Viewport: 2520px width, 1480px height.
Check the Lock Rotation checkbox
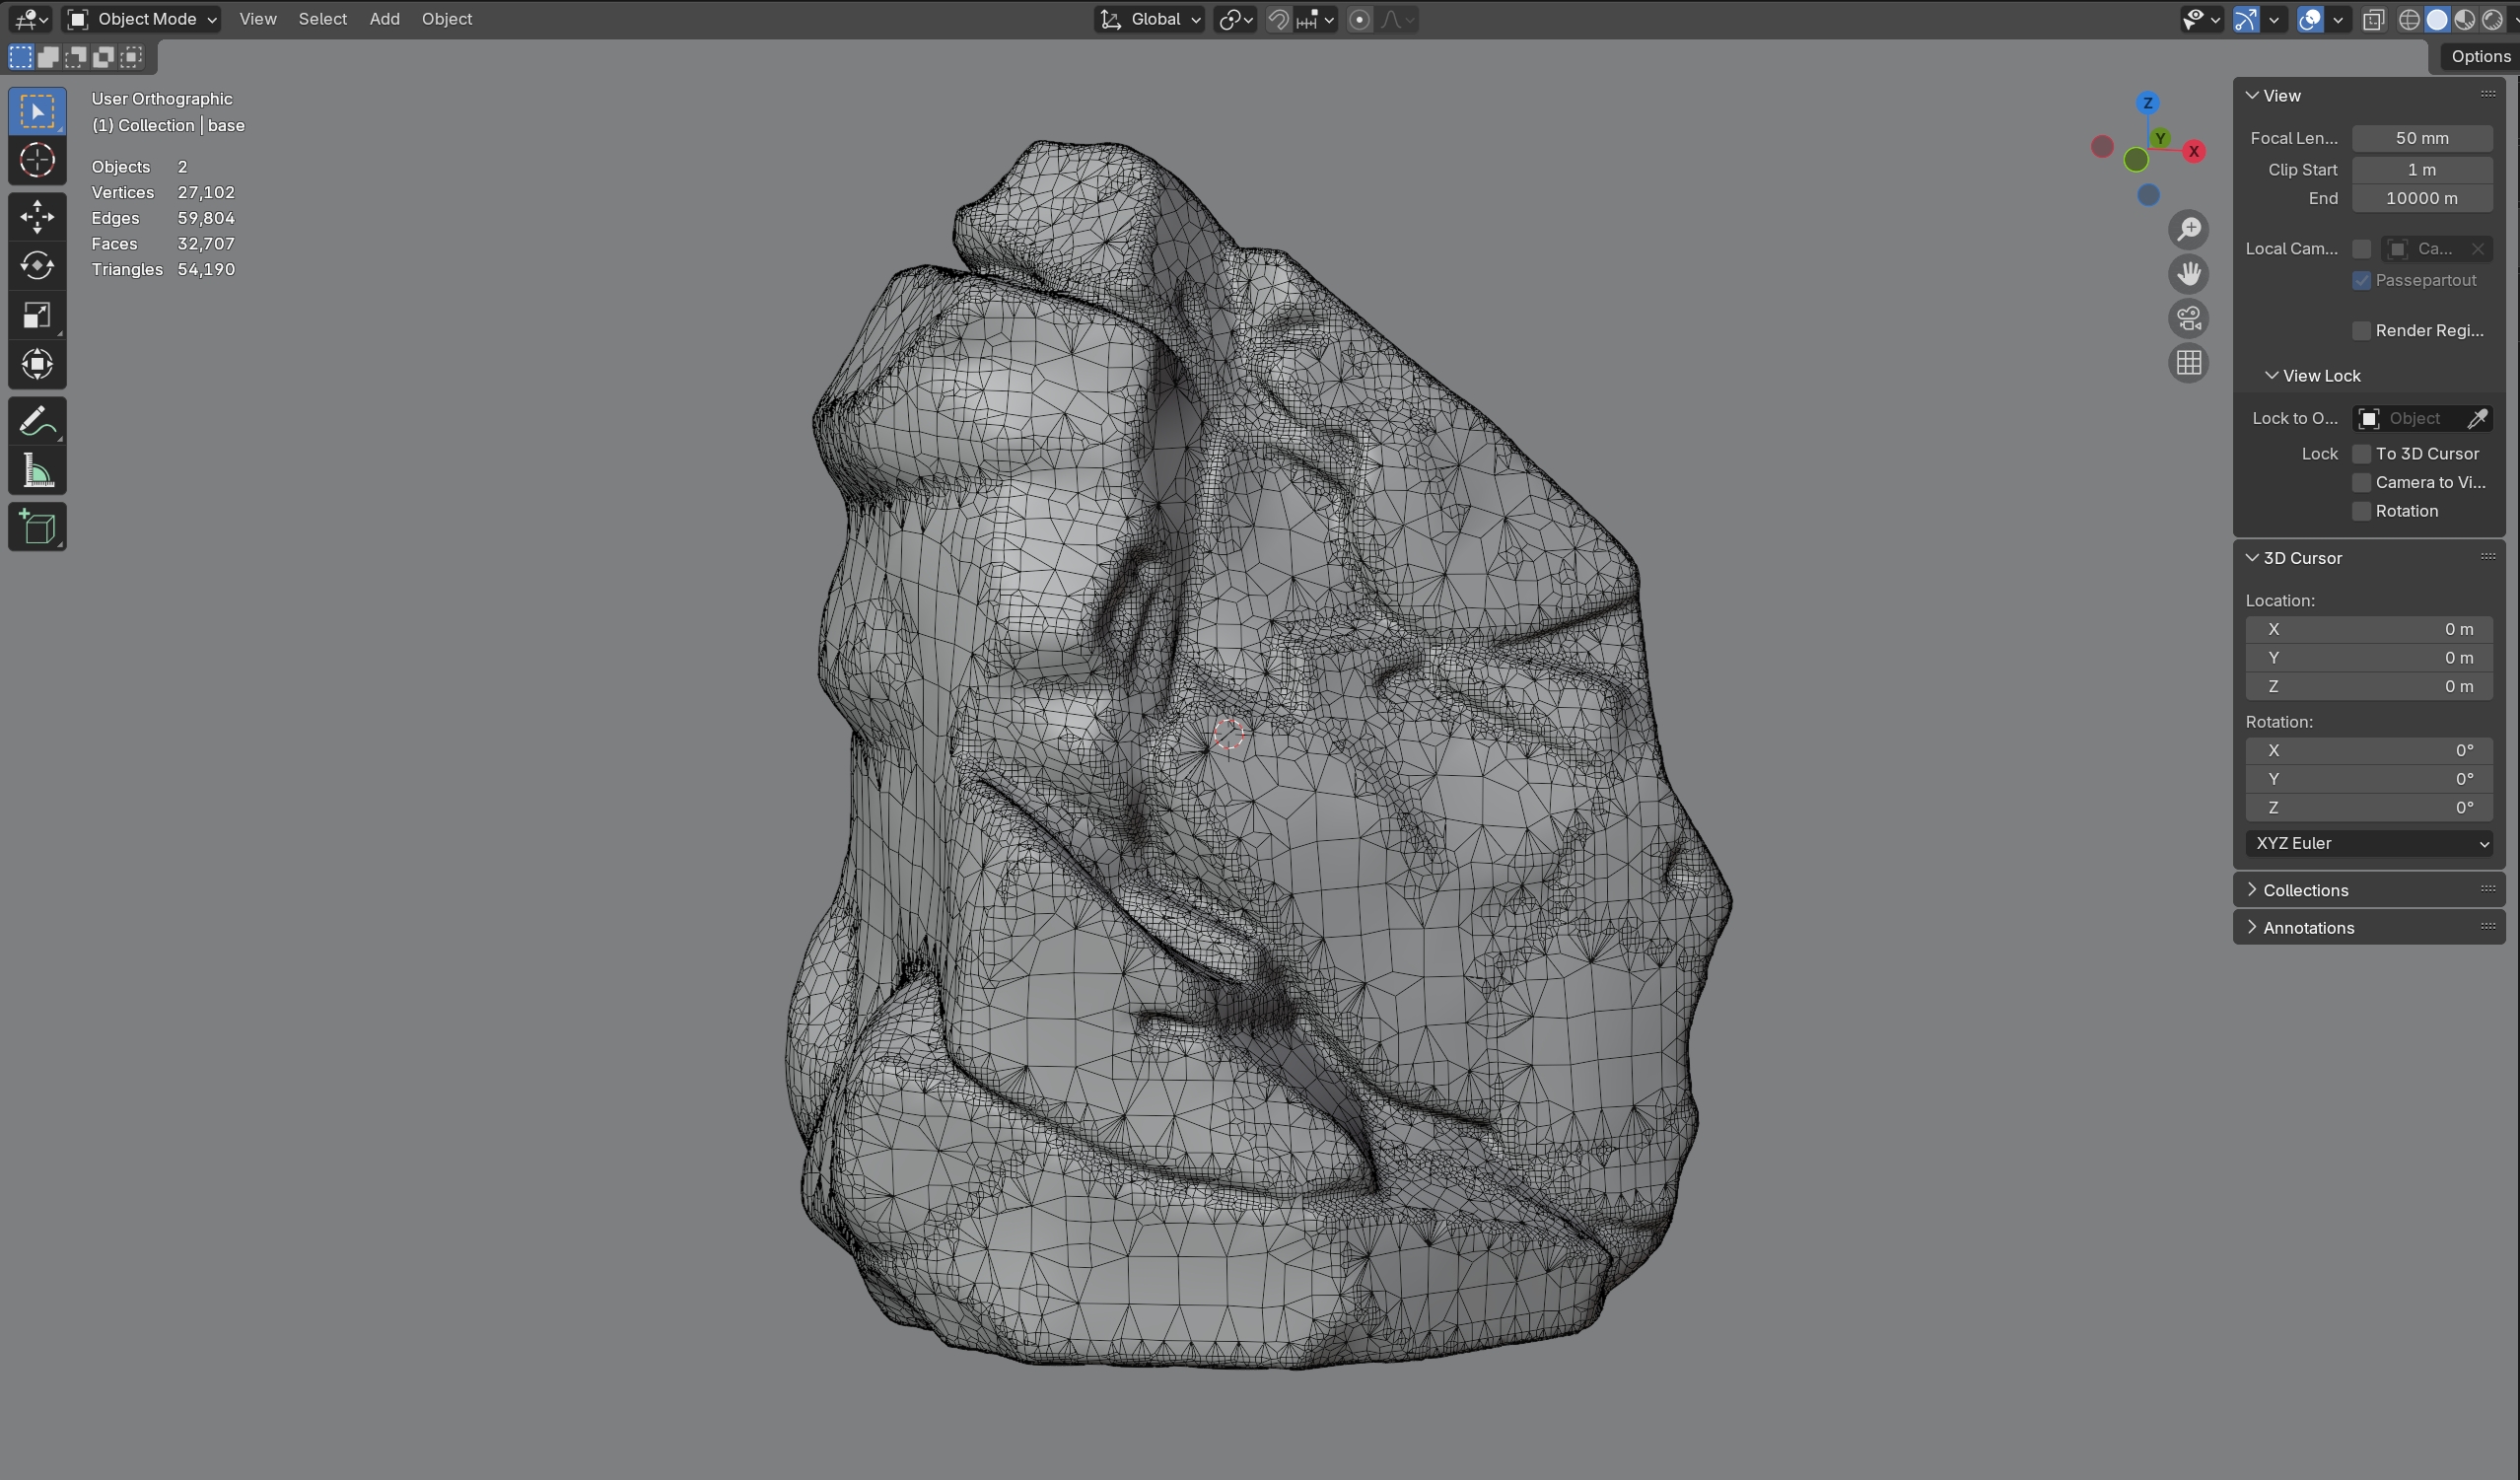[2361, 511]
